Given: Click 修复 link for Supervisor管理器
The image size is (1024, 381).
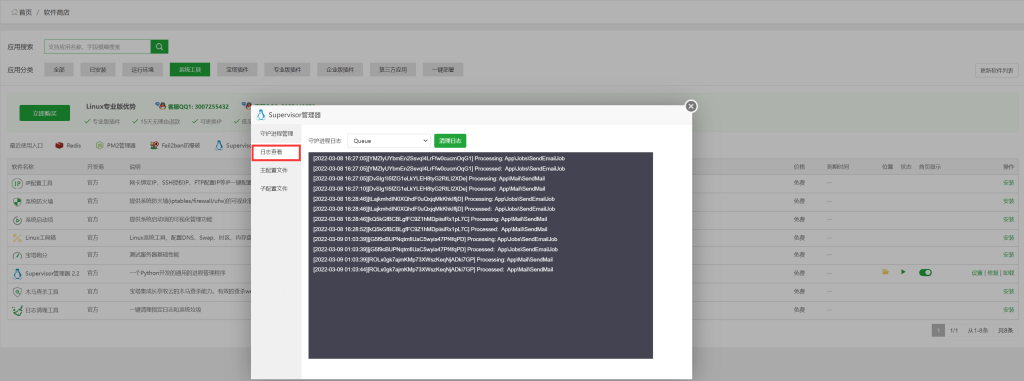Looking at the screenshot, I should [x=993, y=273].
